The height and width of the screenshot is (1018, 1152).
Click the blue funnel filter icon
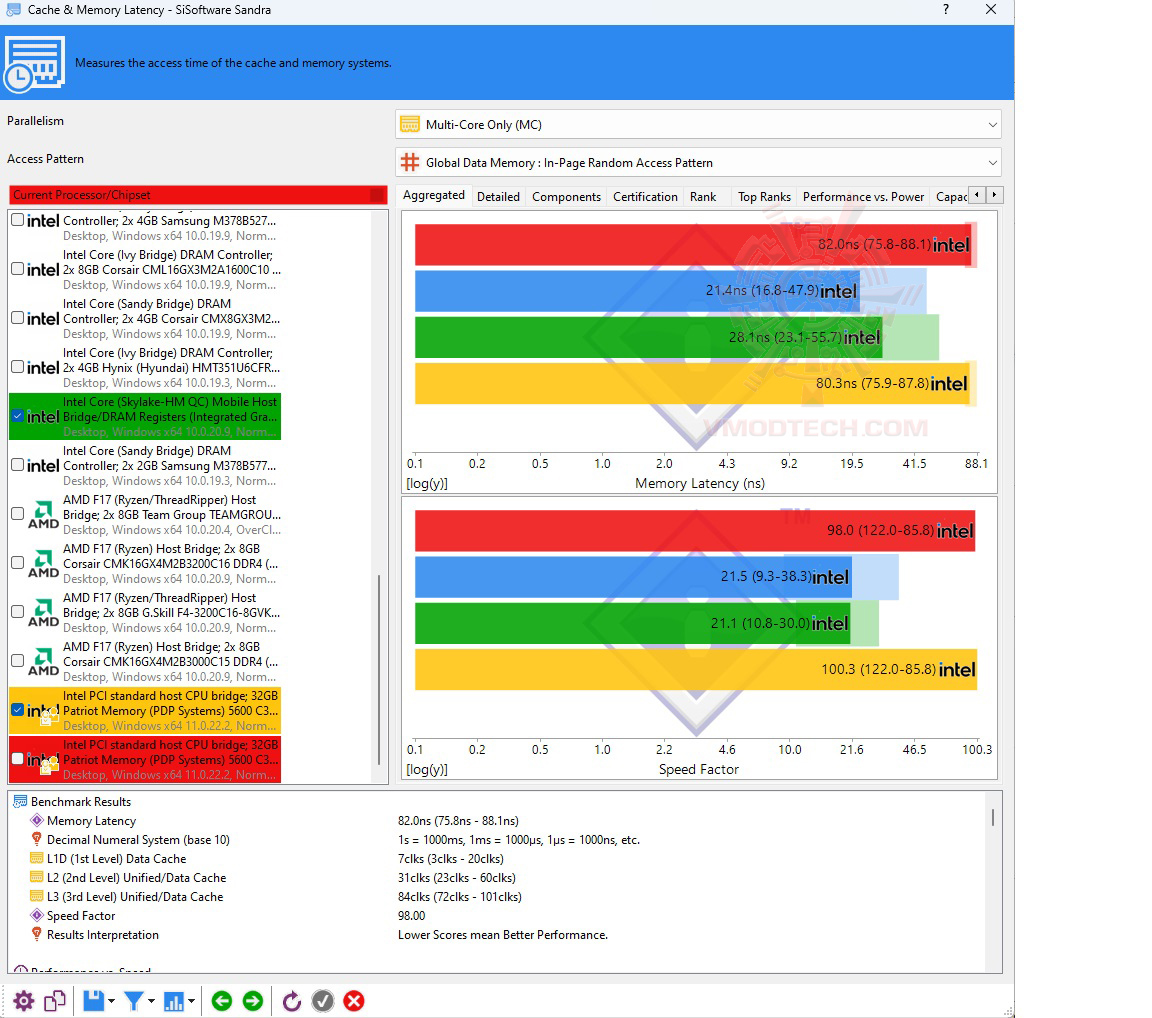coord(134,1000)
